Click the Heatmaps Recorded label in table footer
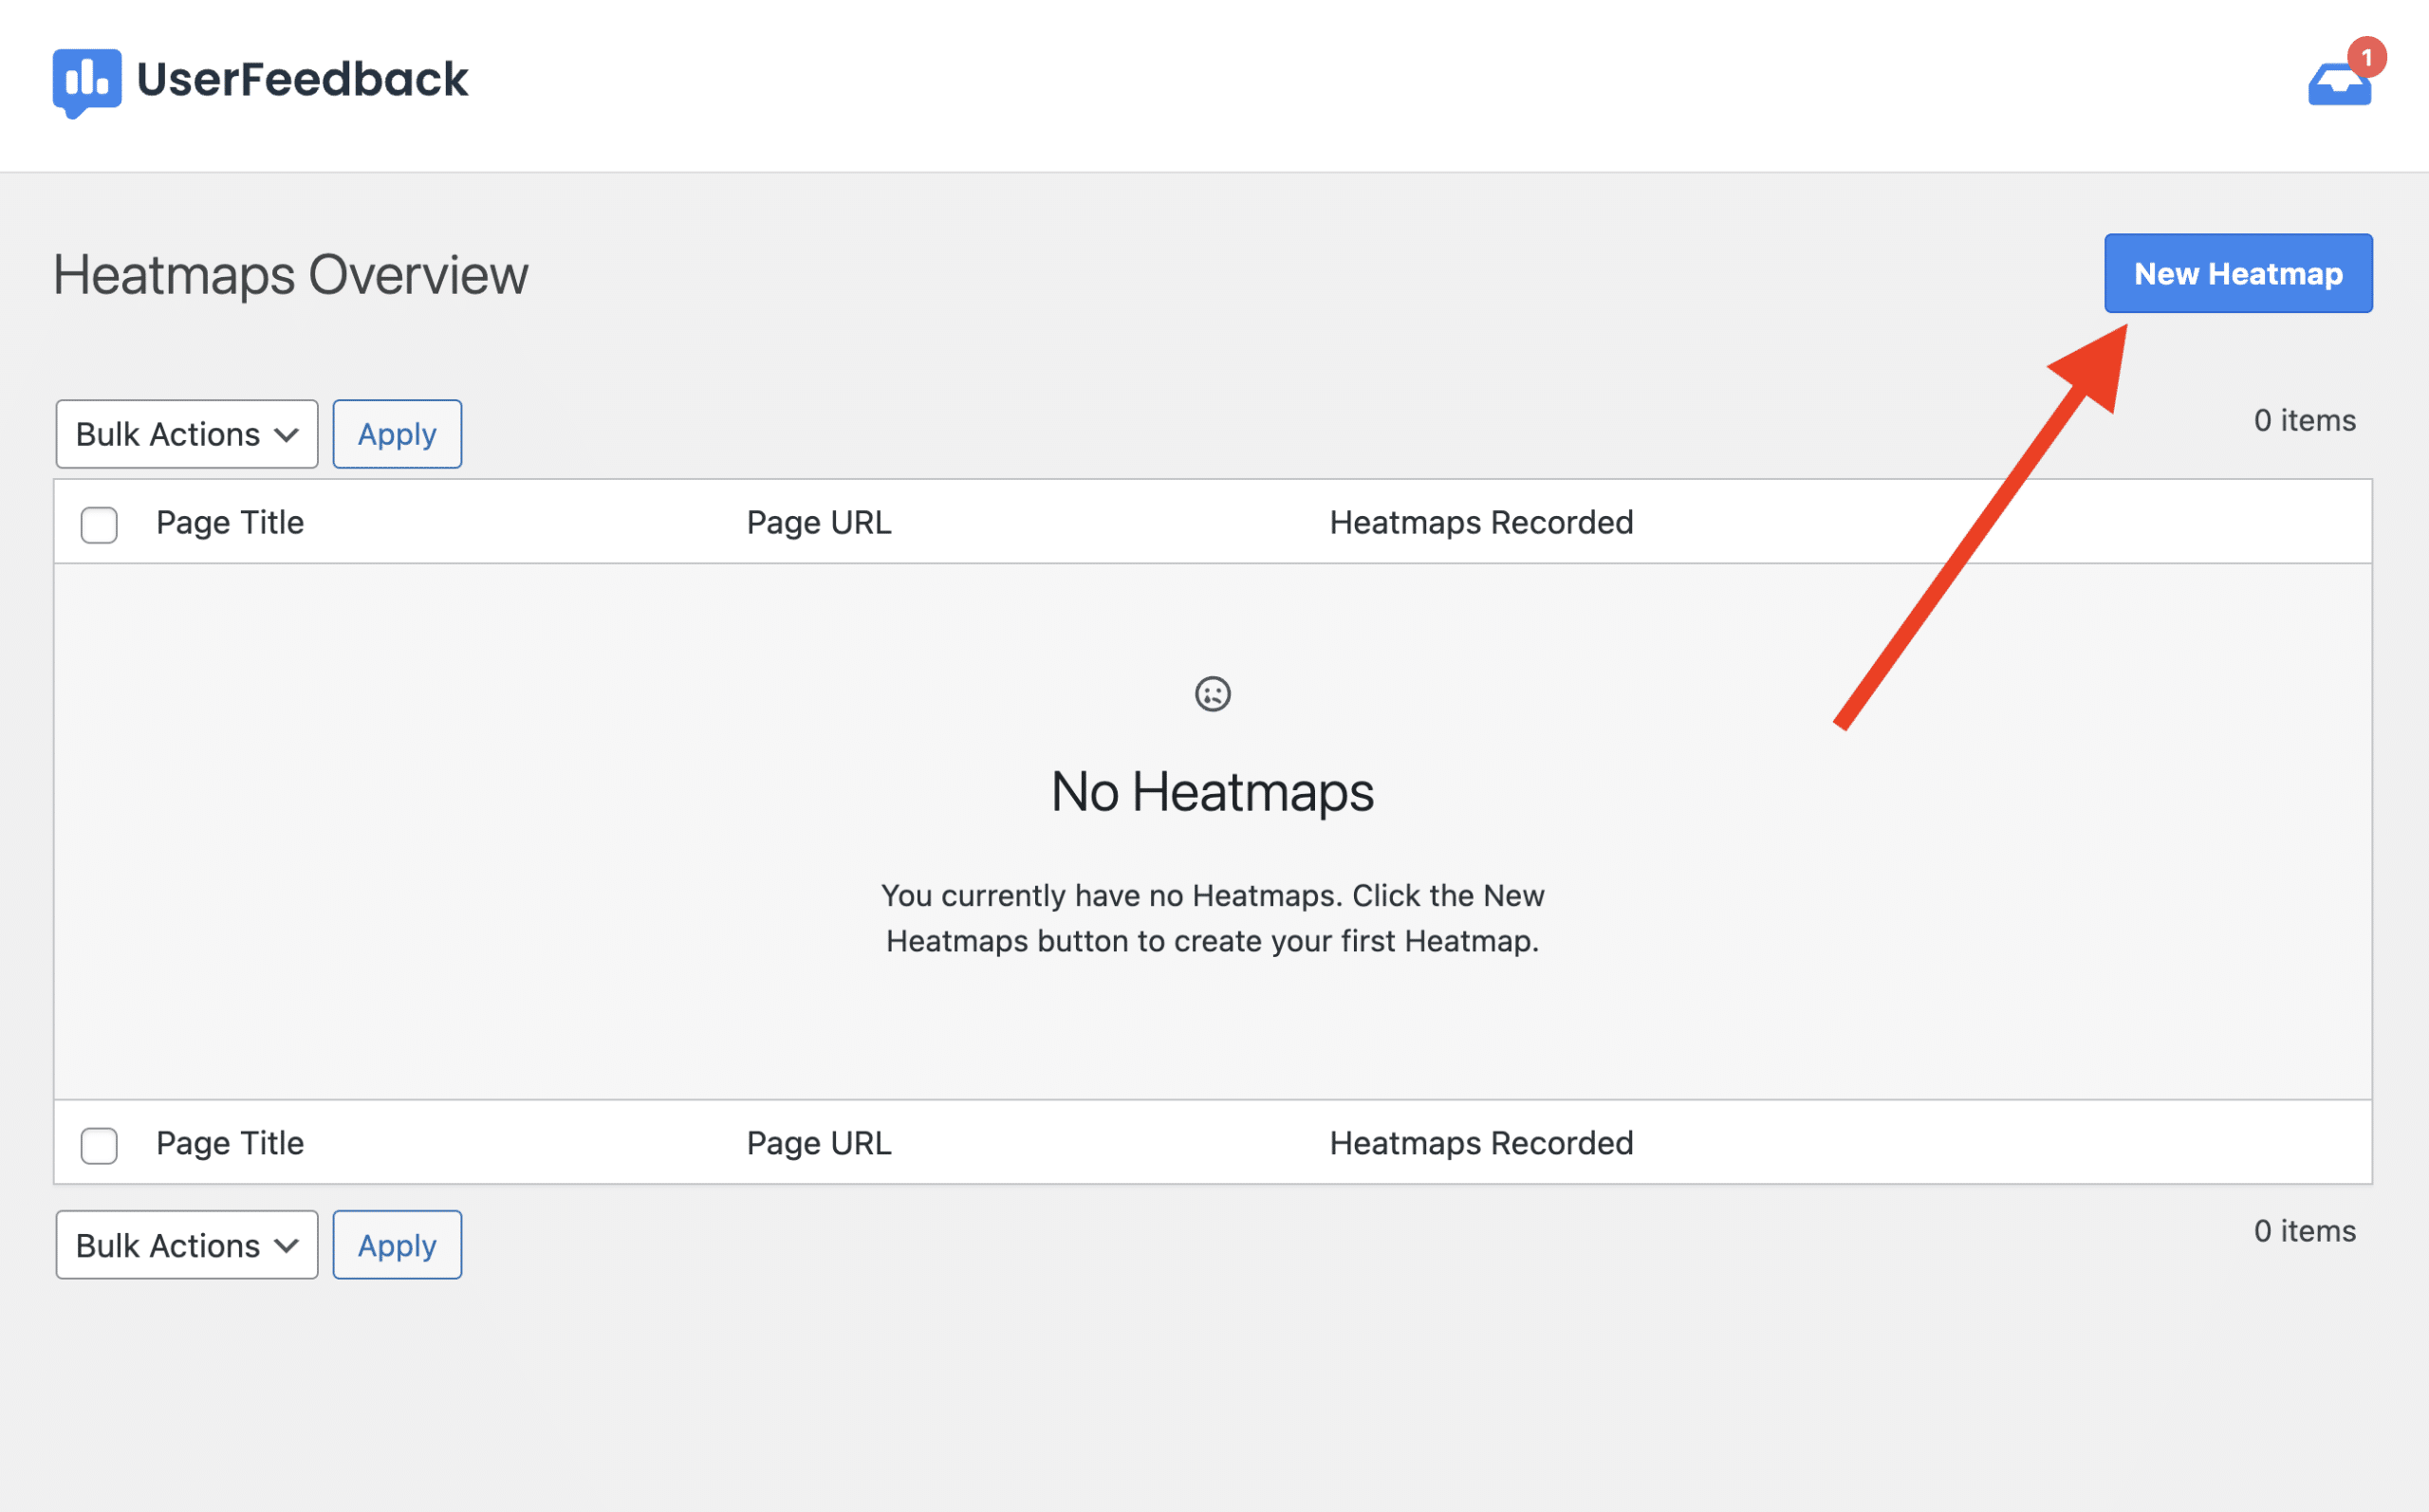The width and height of the screenshot is (2429, 1512). pos(1481,1143)
